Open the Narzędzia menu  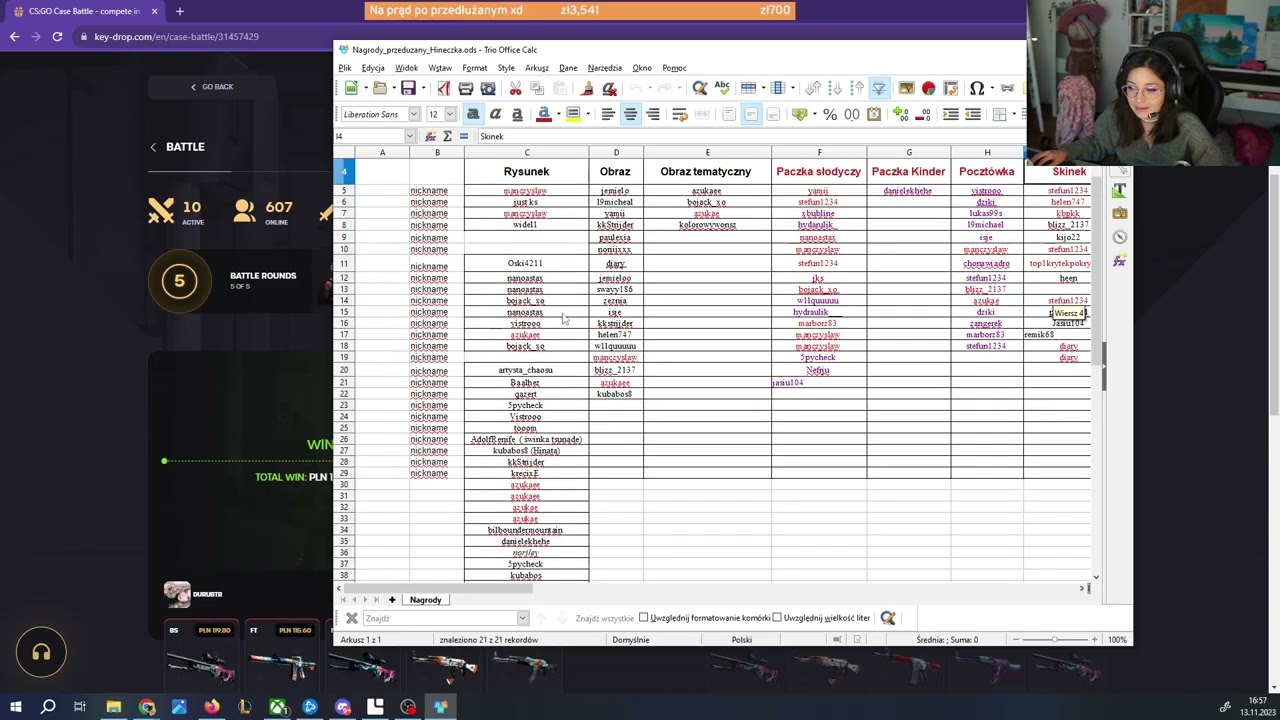(x=605, y=68)
